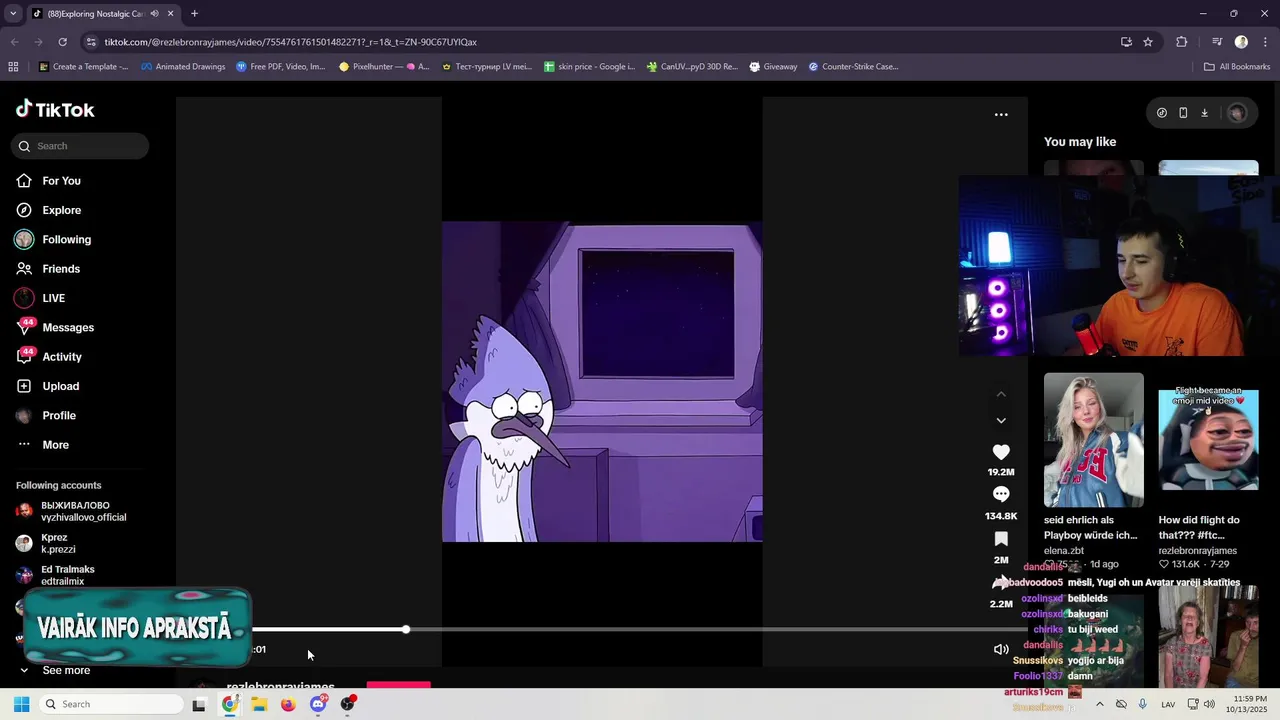The width and height of the screenshot is (1280, 720).
Task: Click the video progress slider handle
Action: click(406, 629)
